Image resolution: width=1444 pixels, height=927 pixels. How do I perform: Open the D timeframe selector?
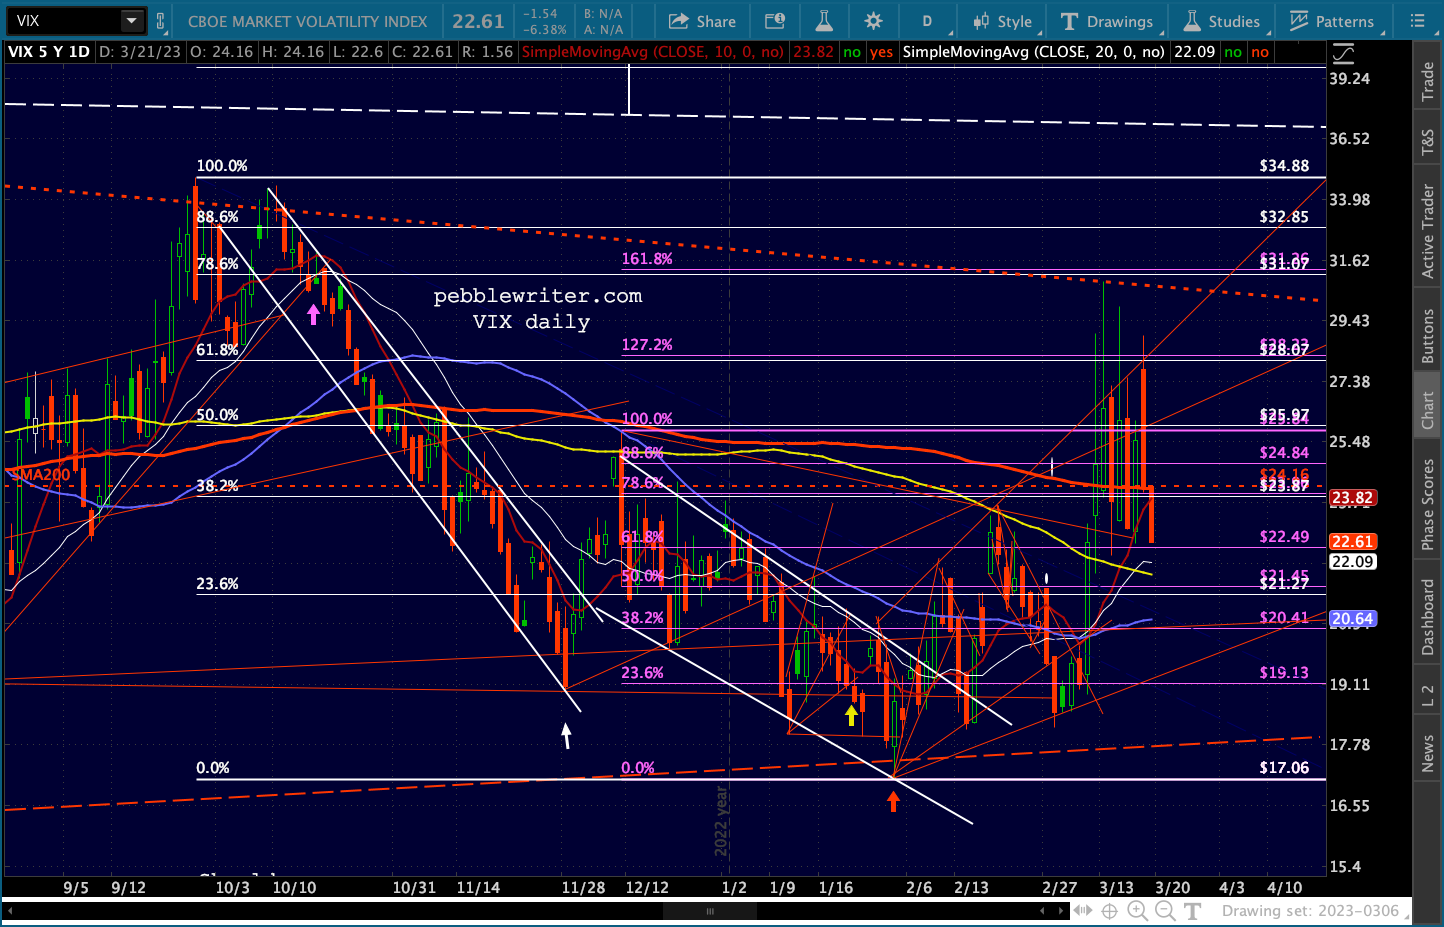[927, 21]
